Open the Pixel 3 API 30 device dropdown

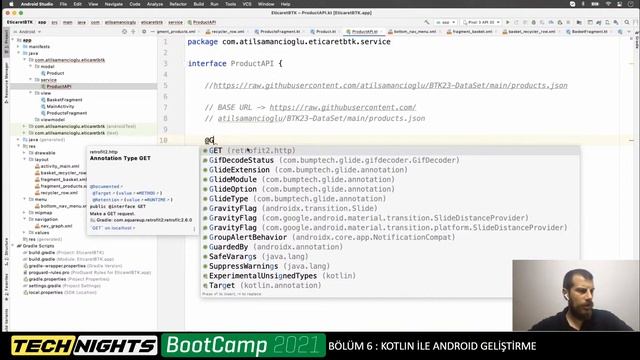pyautogui.click(x=482, y=22)
